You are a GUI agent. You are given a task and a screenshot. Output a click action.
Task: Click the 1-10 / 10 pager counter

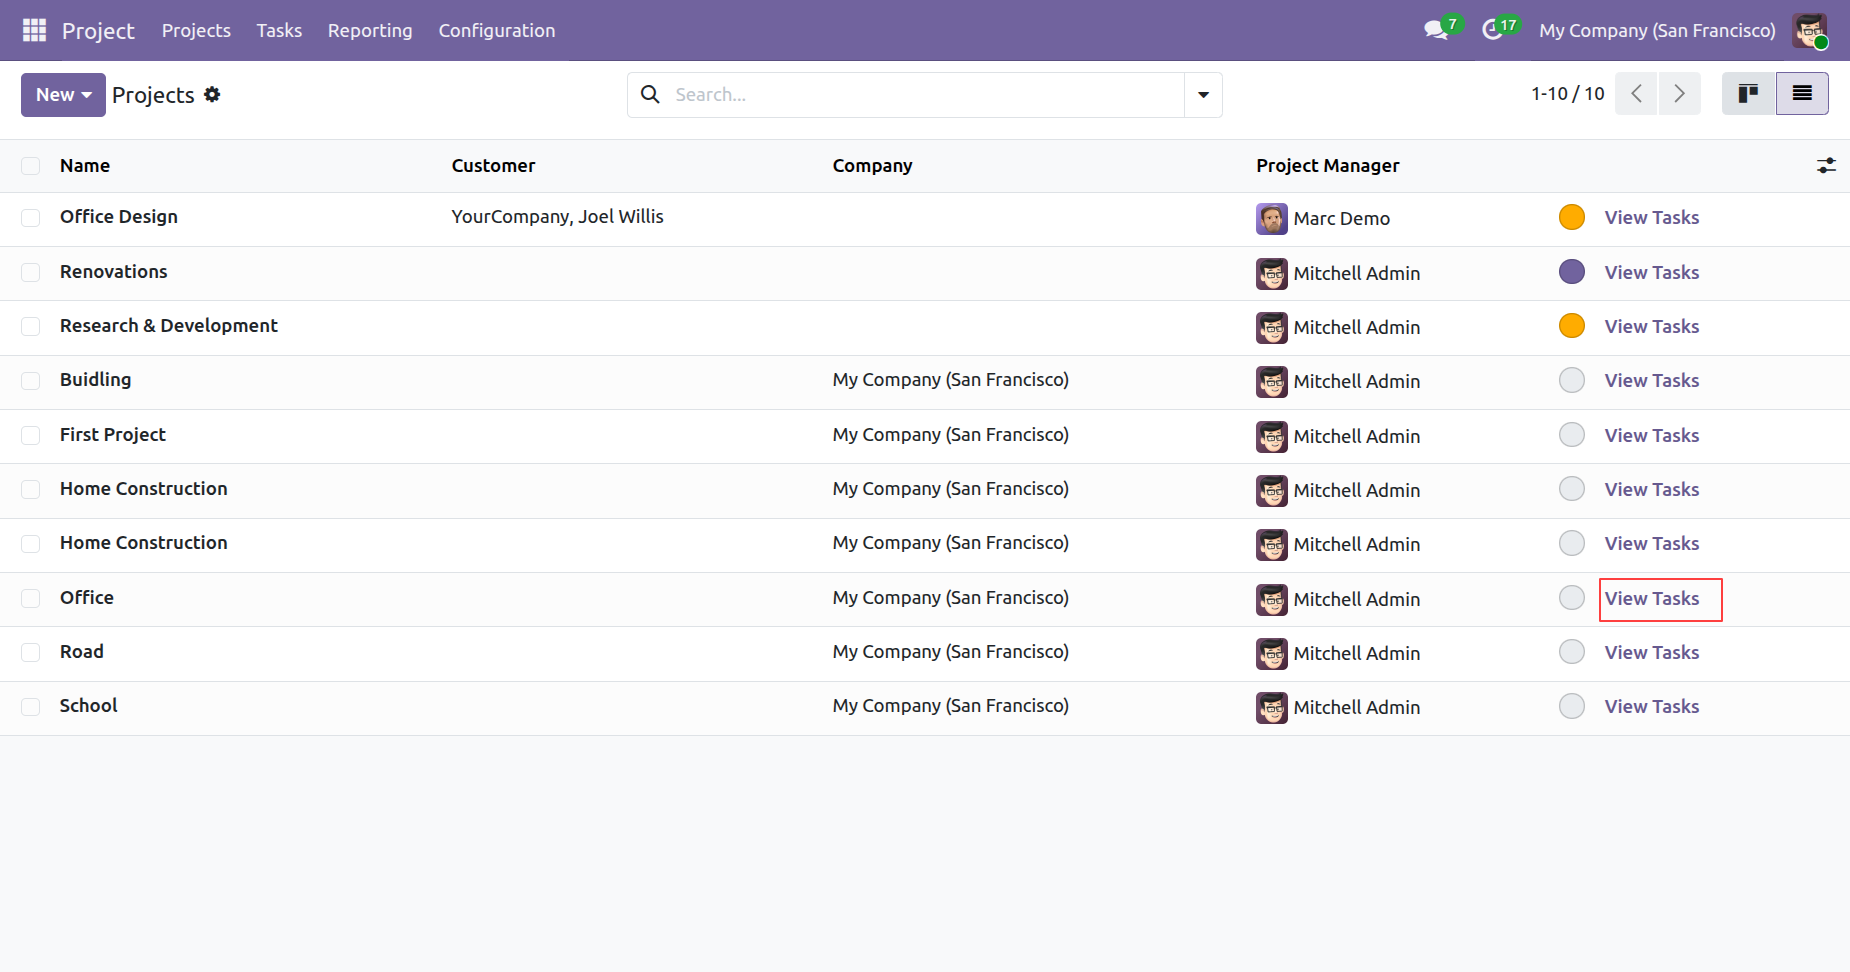1567,93
